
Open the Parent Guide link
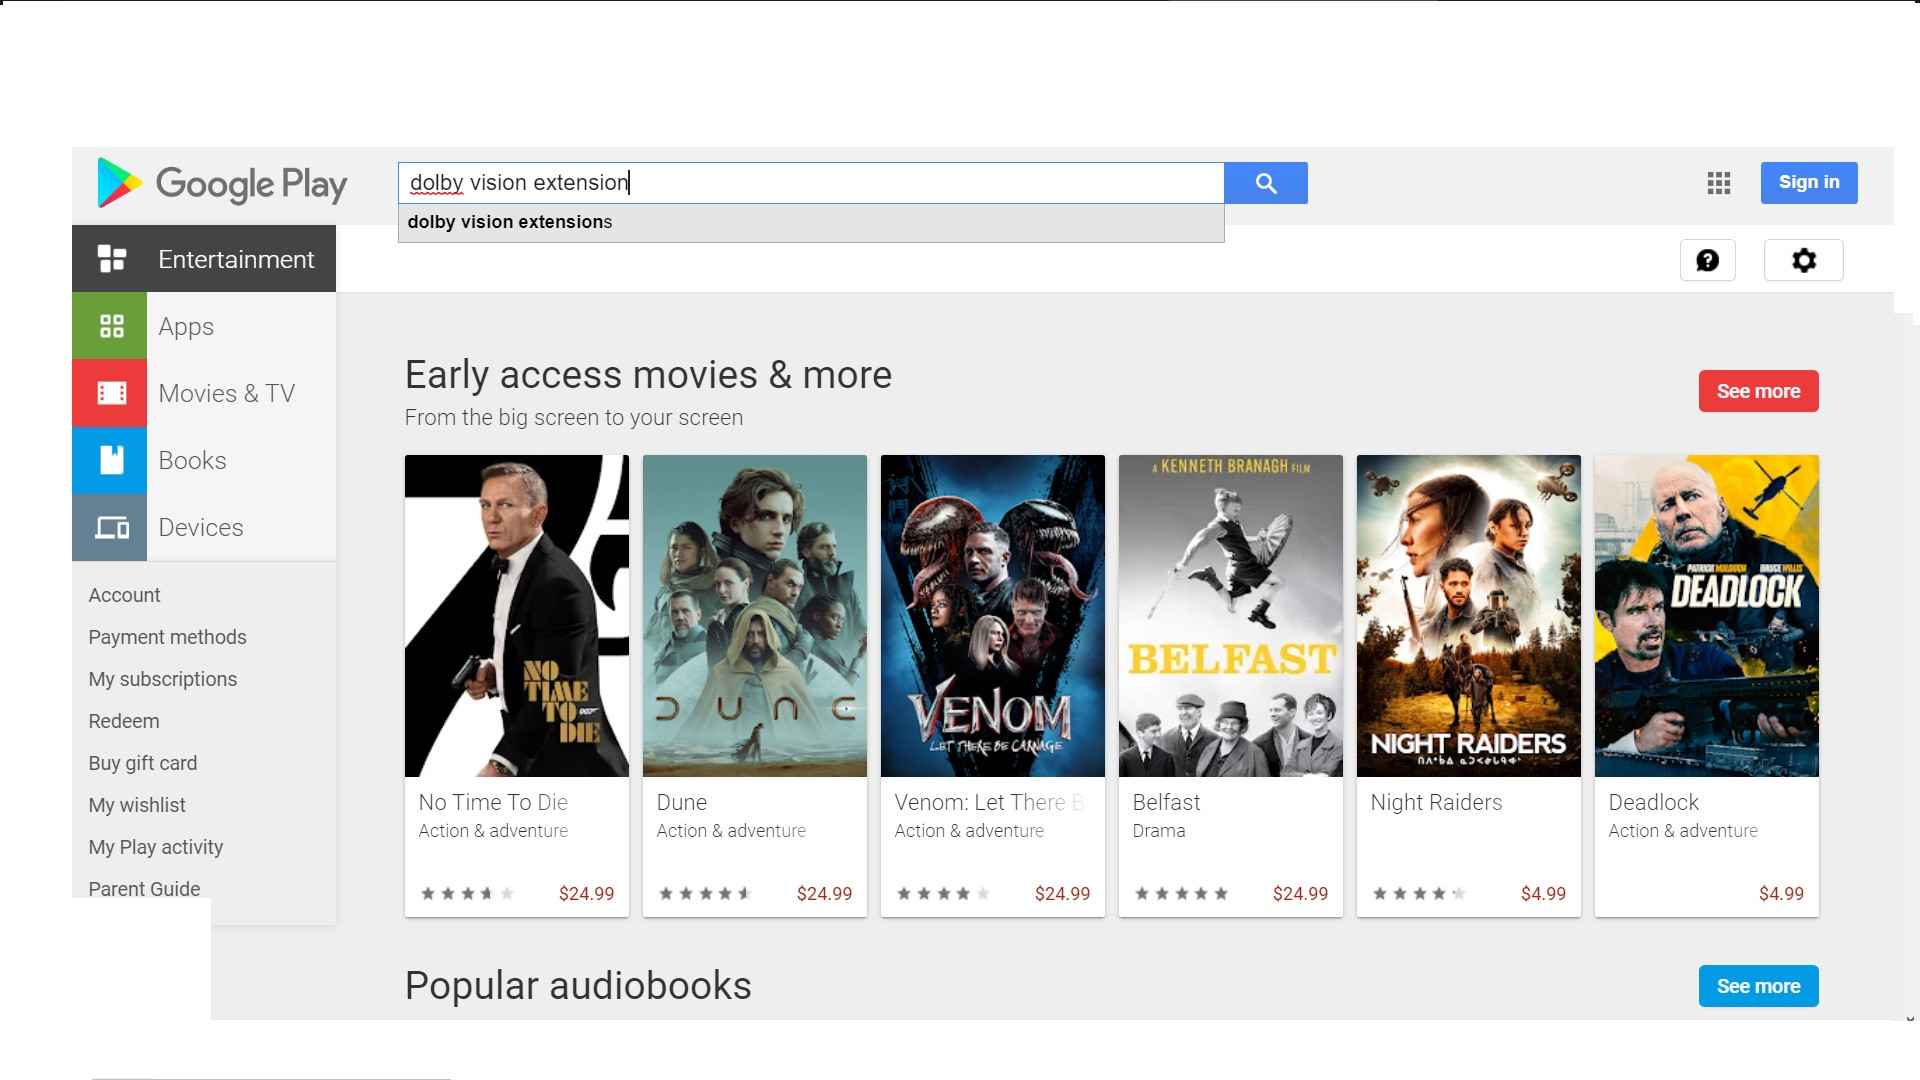[x=144, y=889]
